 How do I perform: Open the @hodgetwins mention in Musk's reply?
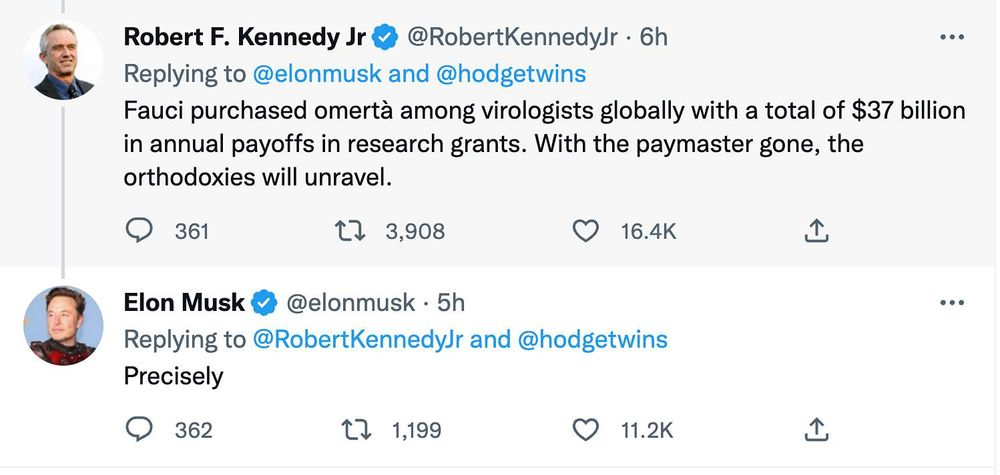tap(592, 339)
